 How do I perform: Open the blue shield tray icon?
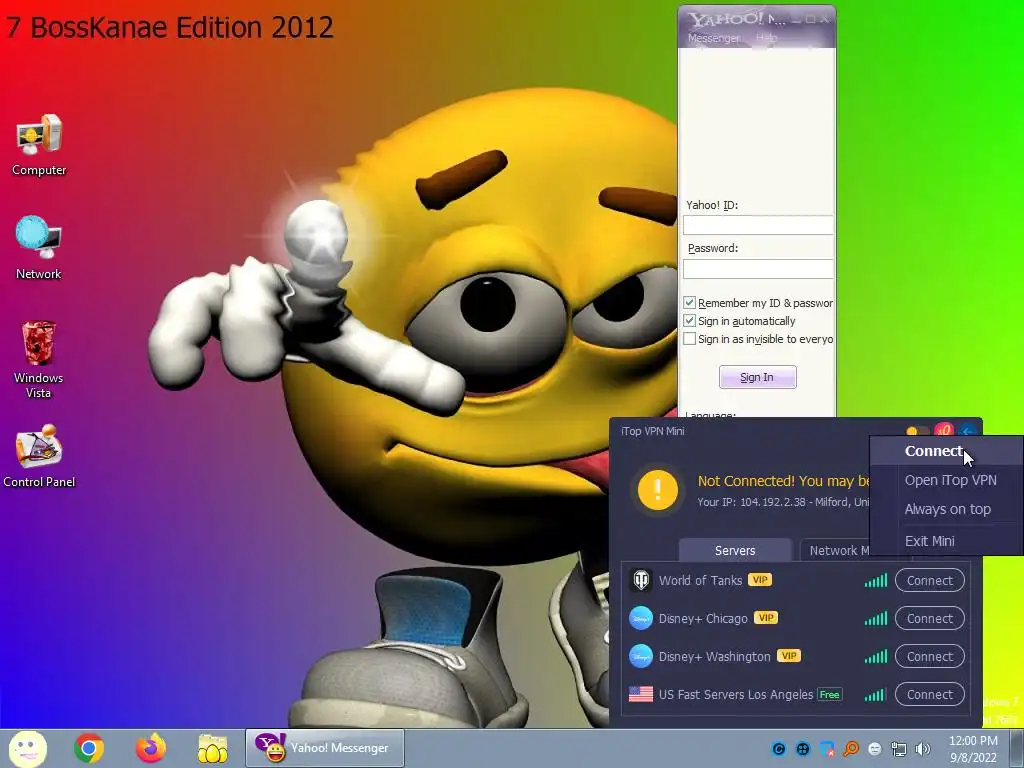tap(827, 749)
